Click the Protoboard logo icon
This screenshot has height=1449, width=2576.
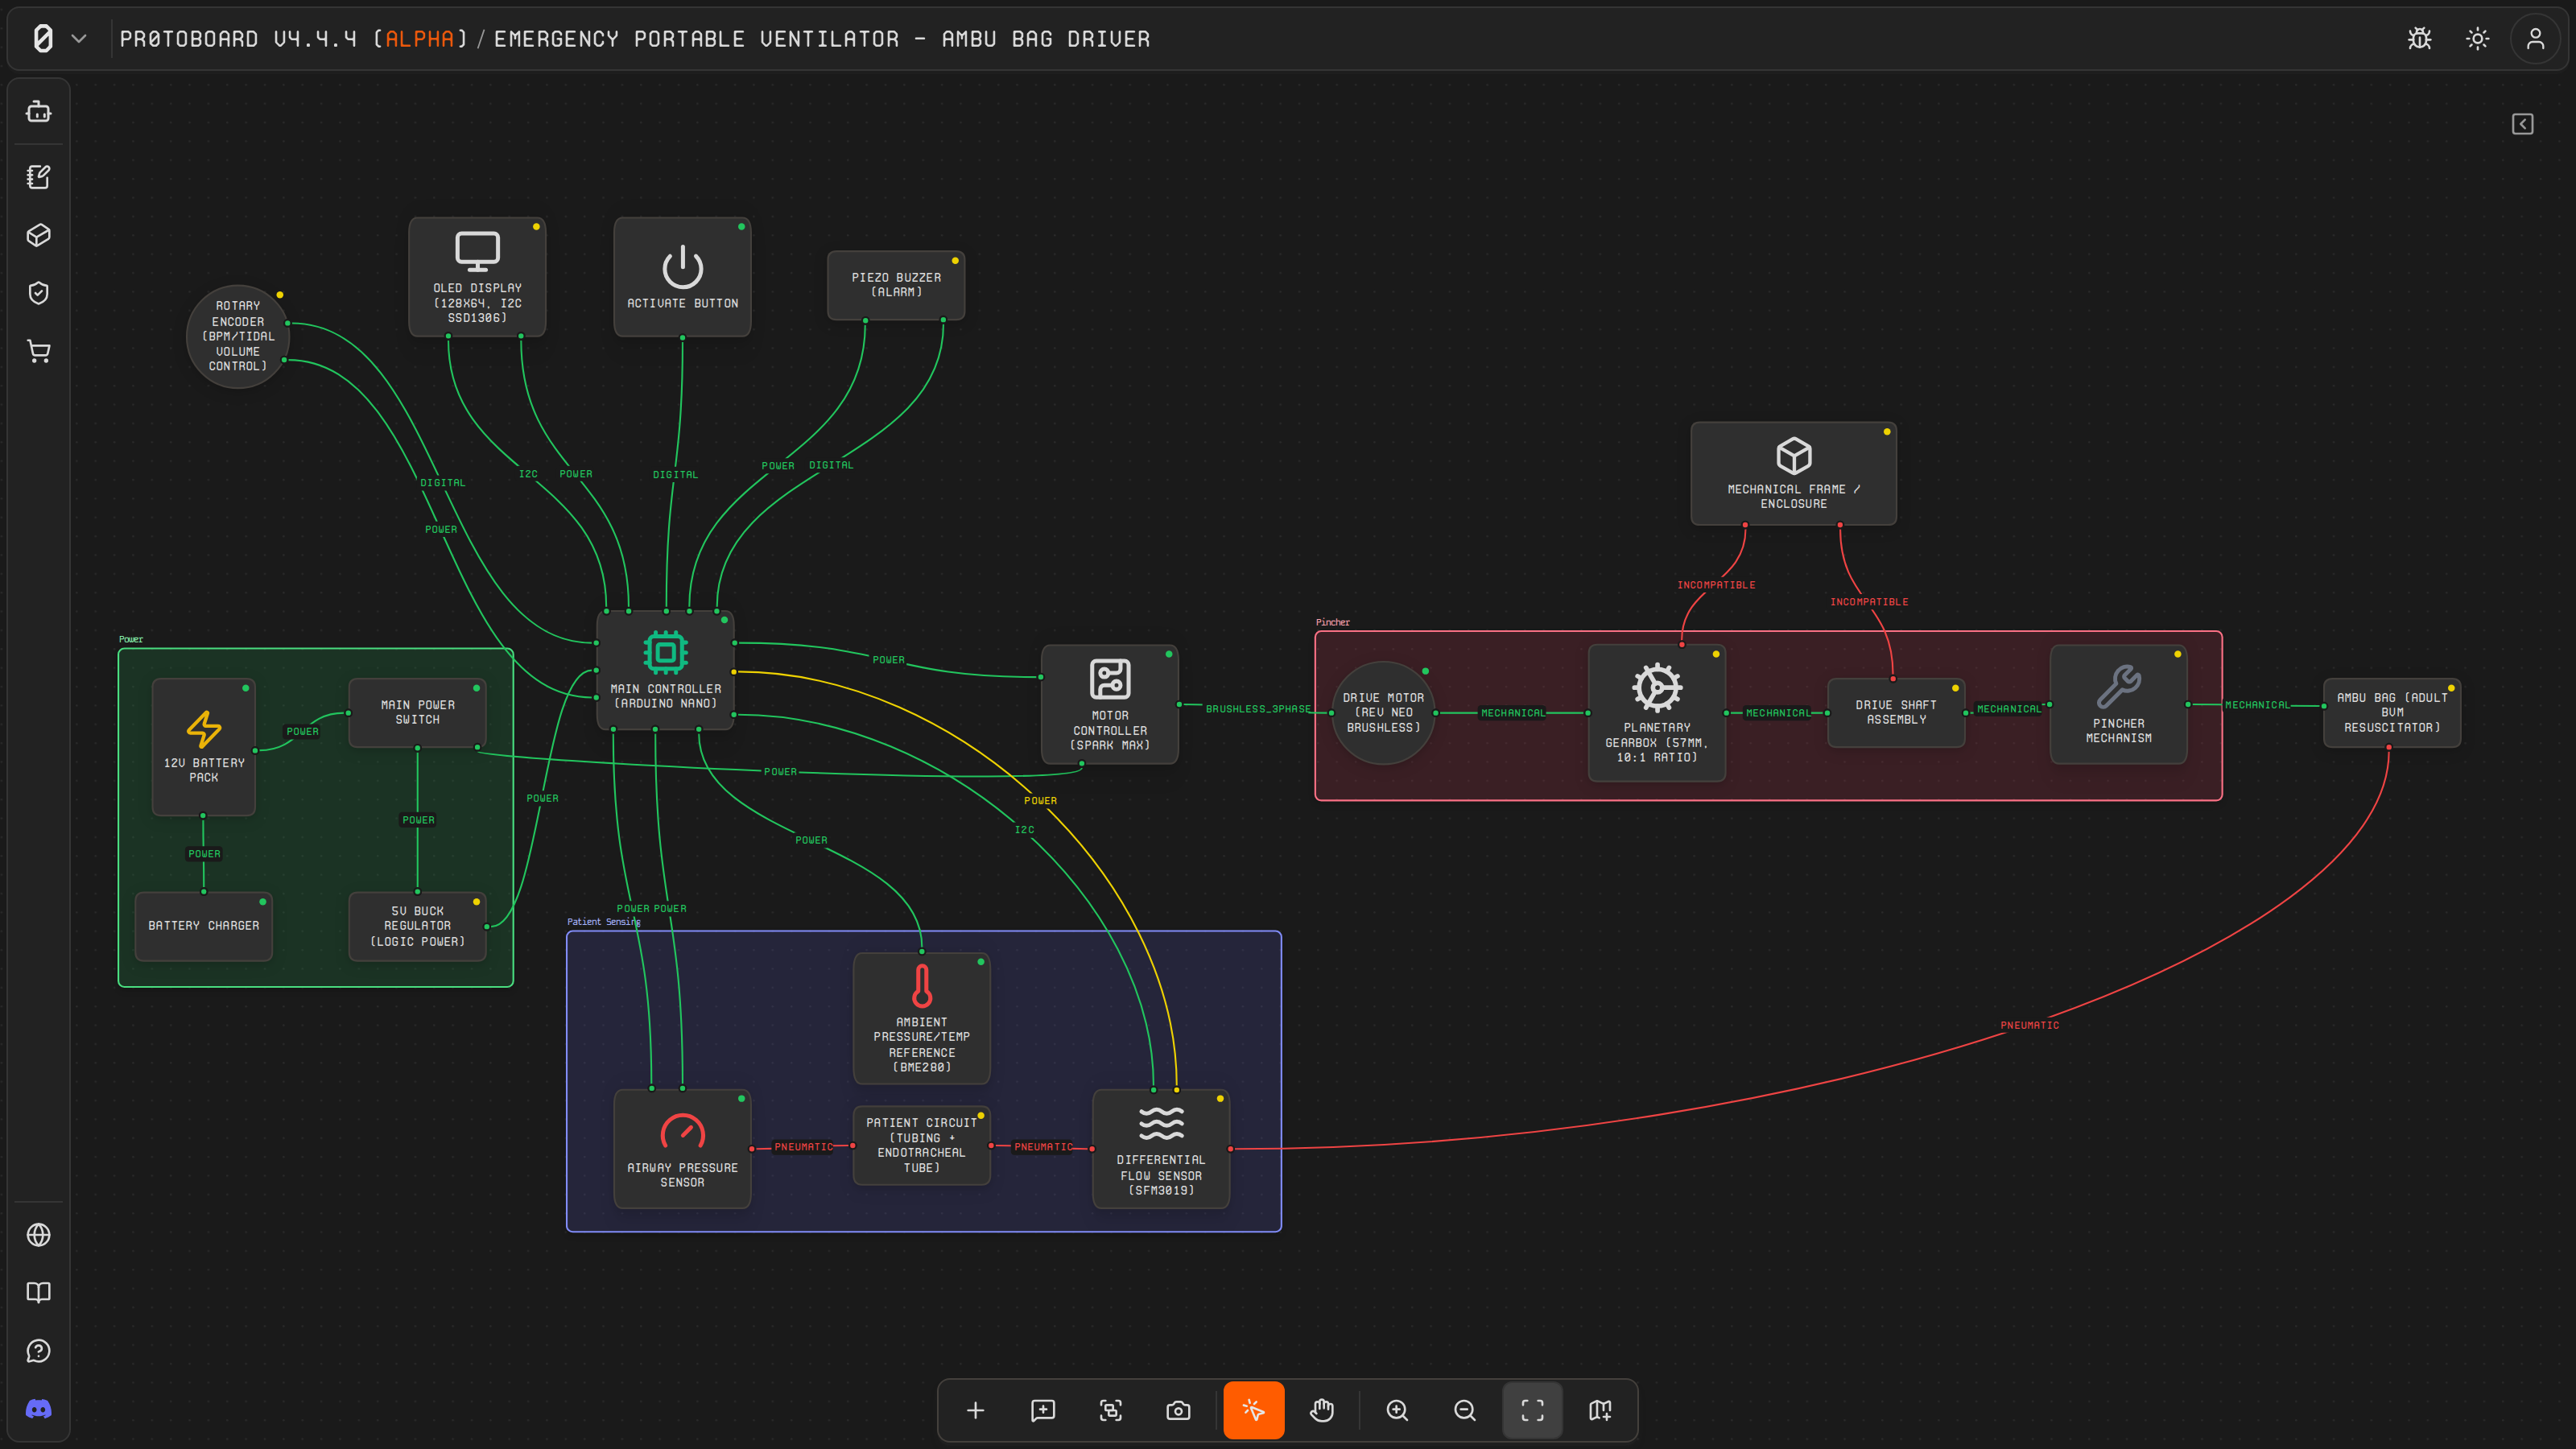point(43,39)
